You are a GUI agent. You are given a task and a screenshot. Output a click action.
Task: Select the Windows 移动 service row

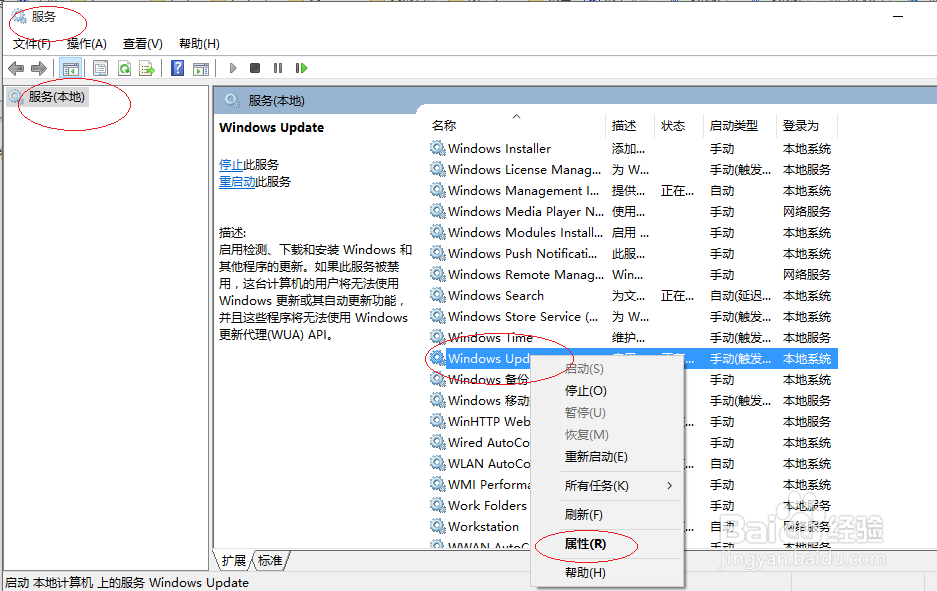tap(489, 400)
